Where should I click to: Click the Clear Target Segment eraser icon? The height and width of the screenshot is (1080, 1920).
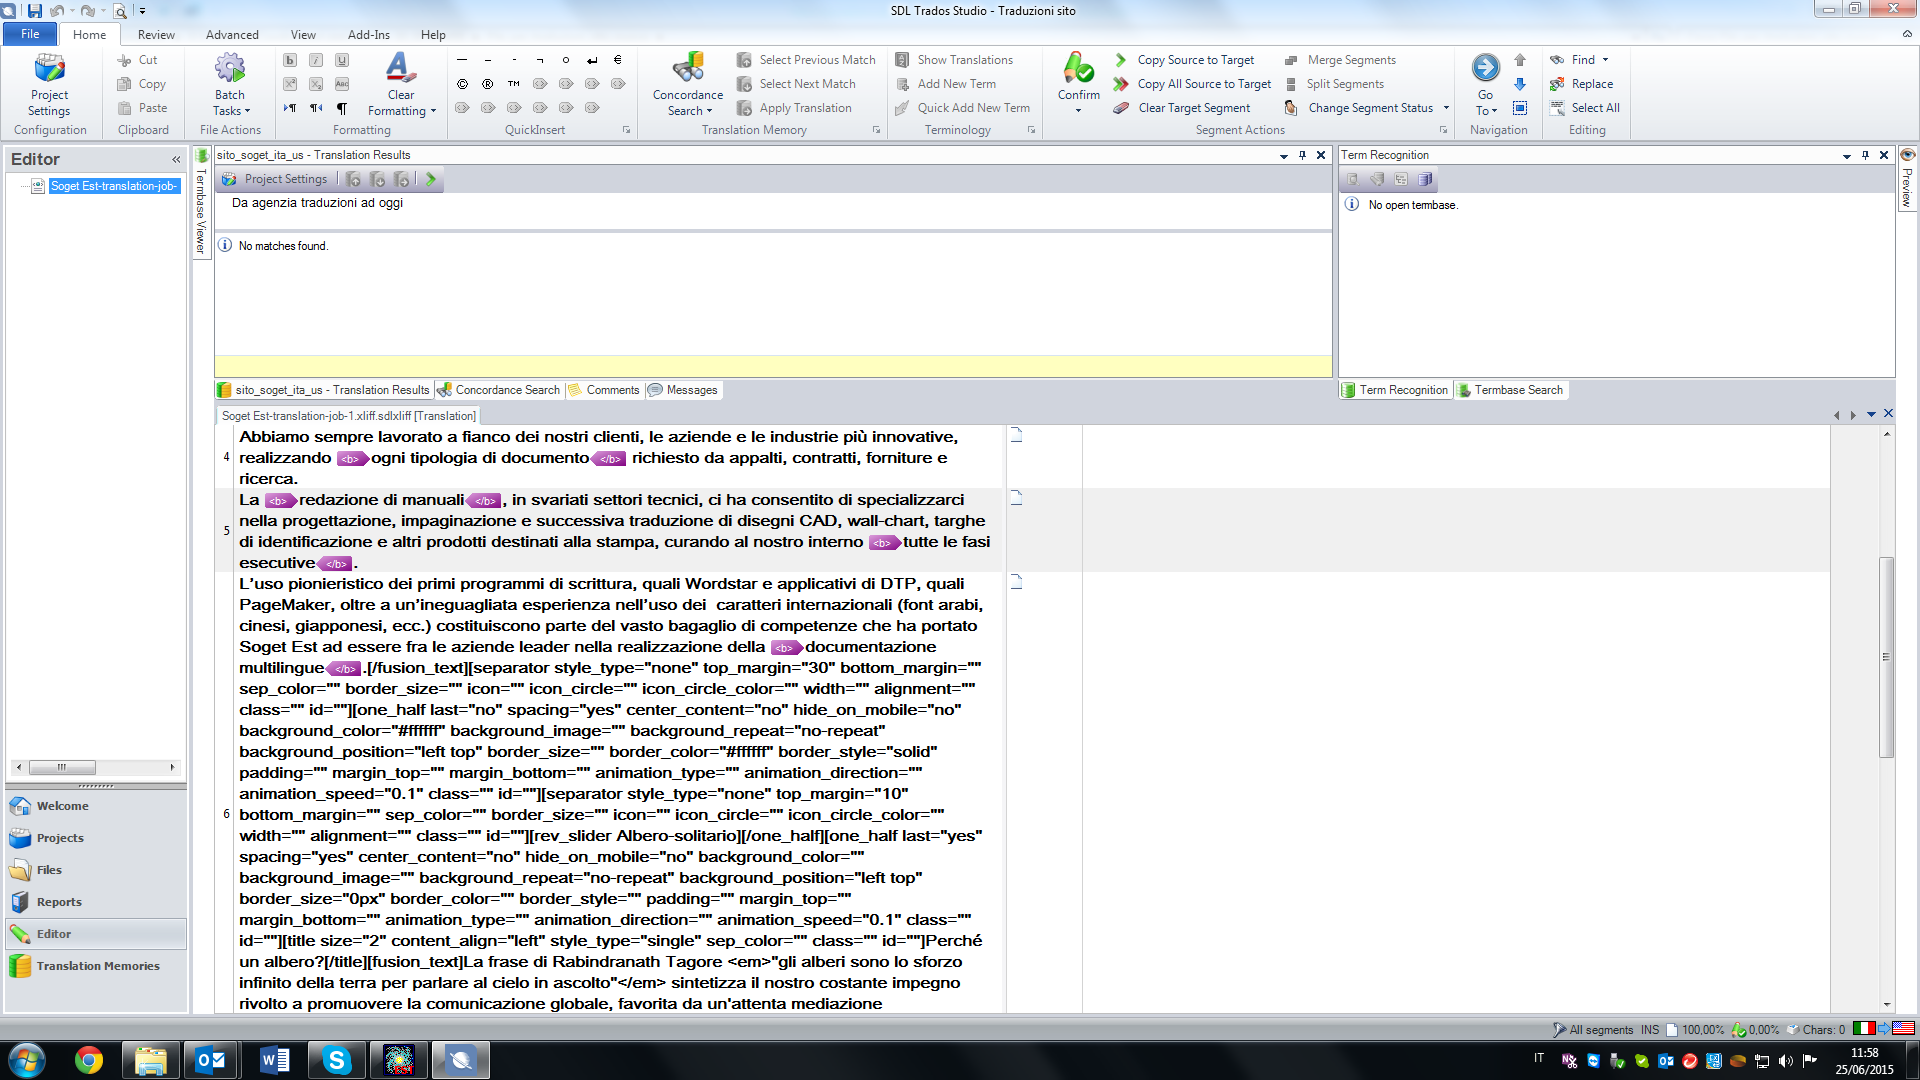tap(1121, 108)
